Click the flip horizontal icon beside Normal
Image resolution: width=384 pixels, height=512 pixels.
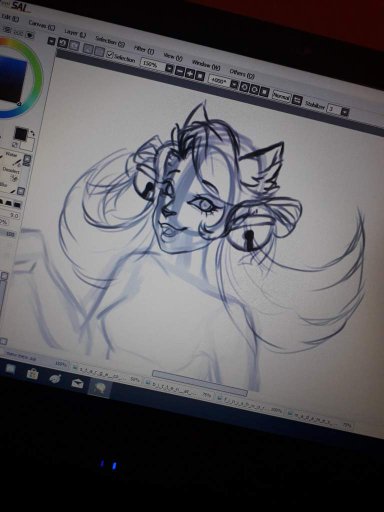pyautogui.click(x=297, y=100)
